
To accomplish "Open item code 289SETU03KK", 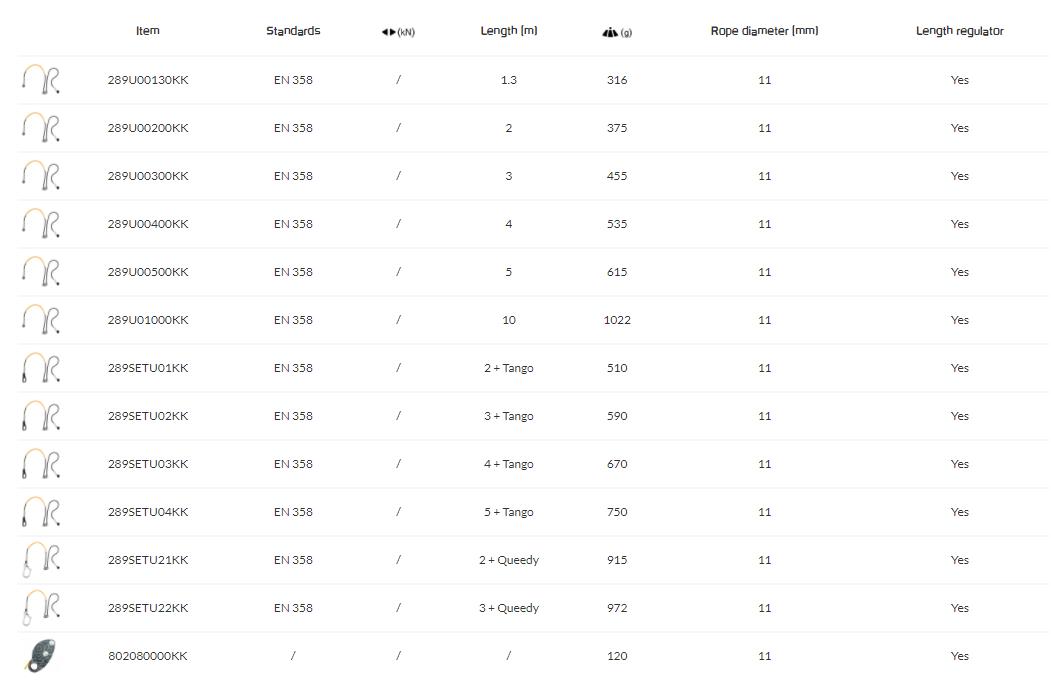I will (148, 464).
